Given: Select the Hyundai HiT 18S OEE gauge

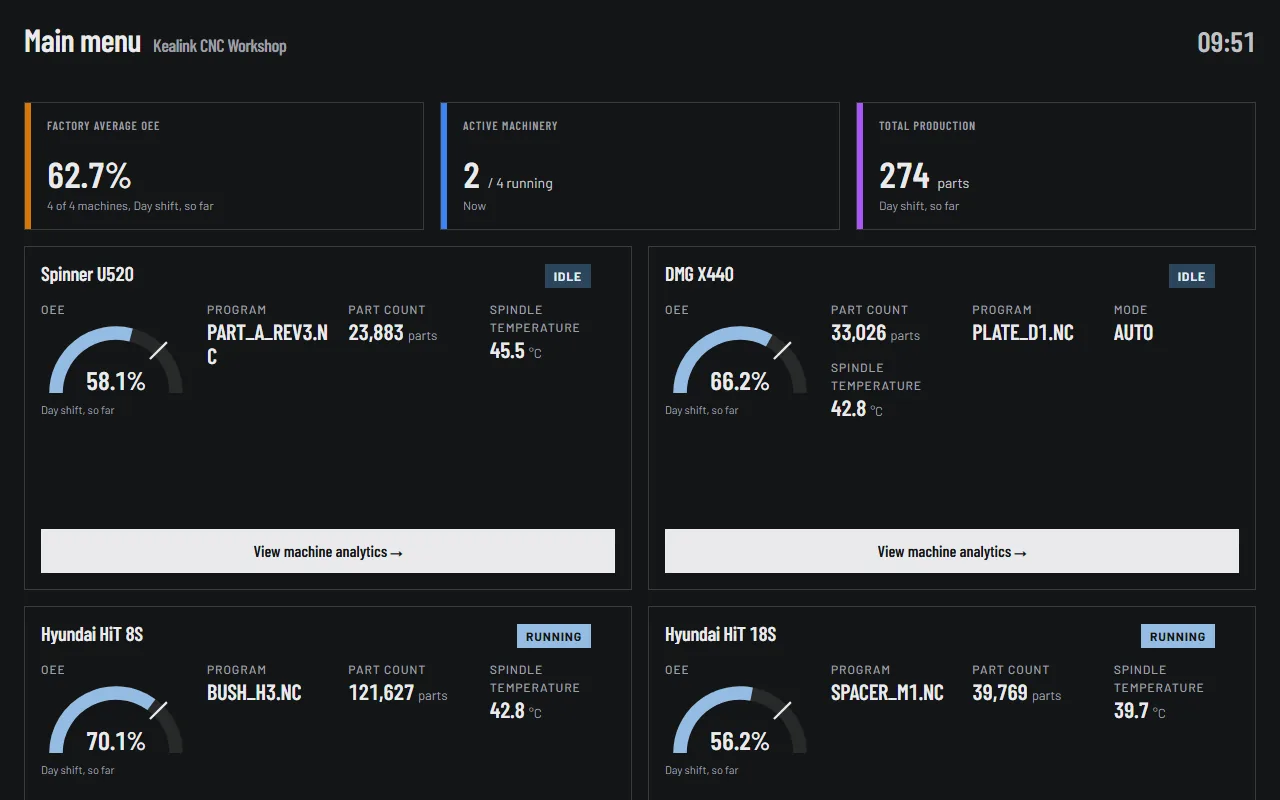Looking at the screenshot, I should tap(740, 720).
